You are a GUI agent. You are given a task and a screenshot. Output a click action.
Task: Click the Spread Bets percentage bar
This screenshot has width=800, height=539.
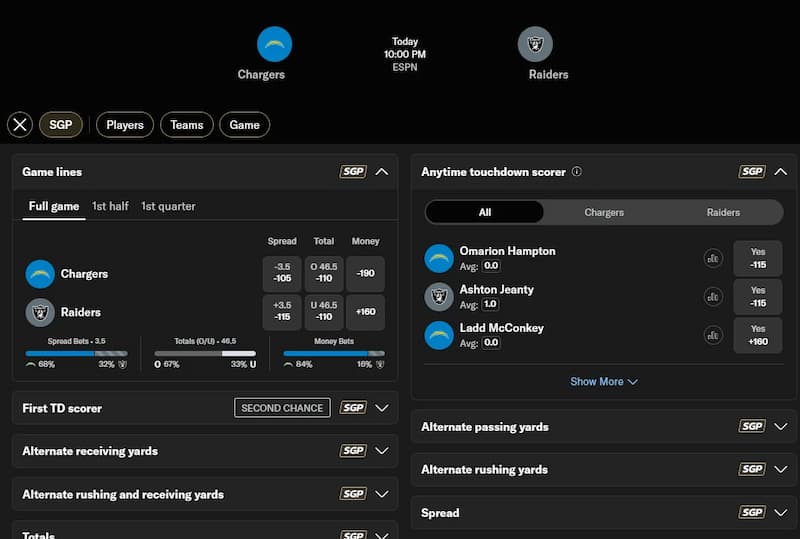click(77, 353)
